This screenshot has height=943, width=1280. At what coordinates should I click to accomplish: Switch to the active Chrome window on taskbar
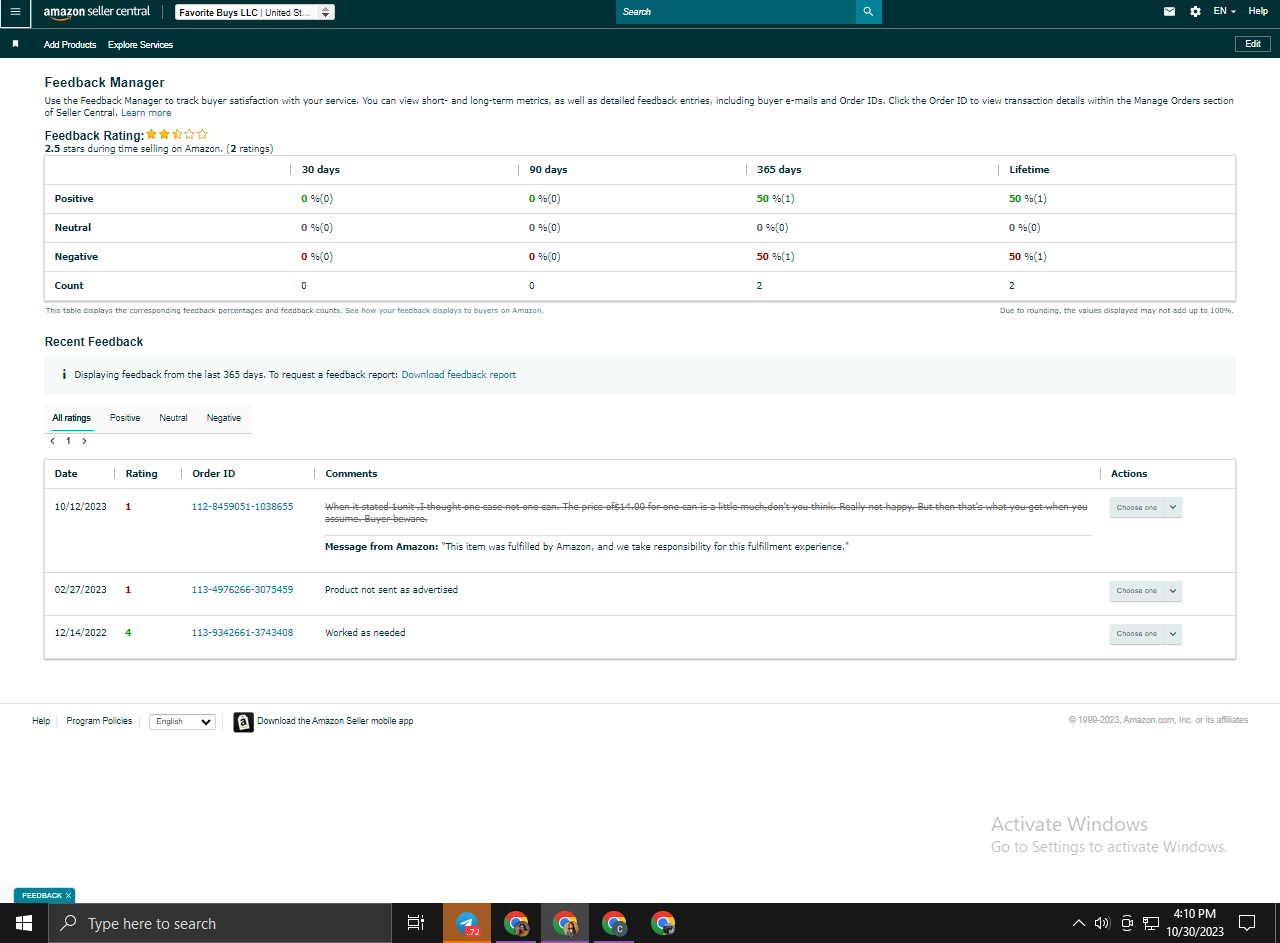pos(565,923)
